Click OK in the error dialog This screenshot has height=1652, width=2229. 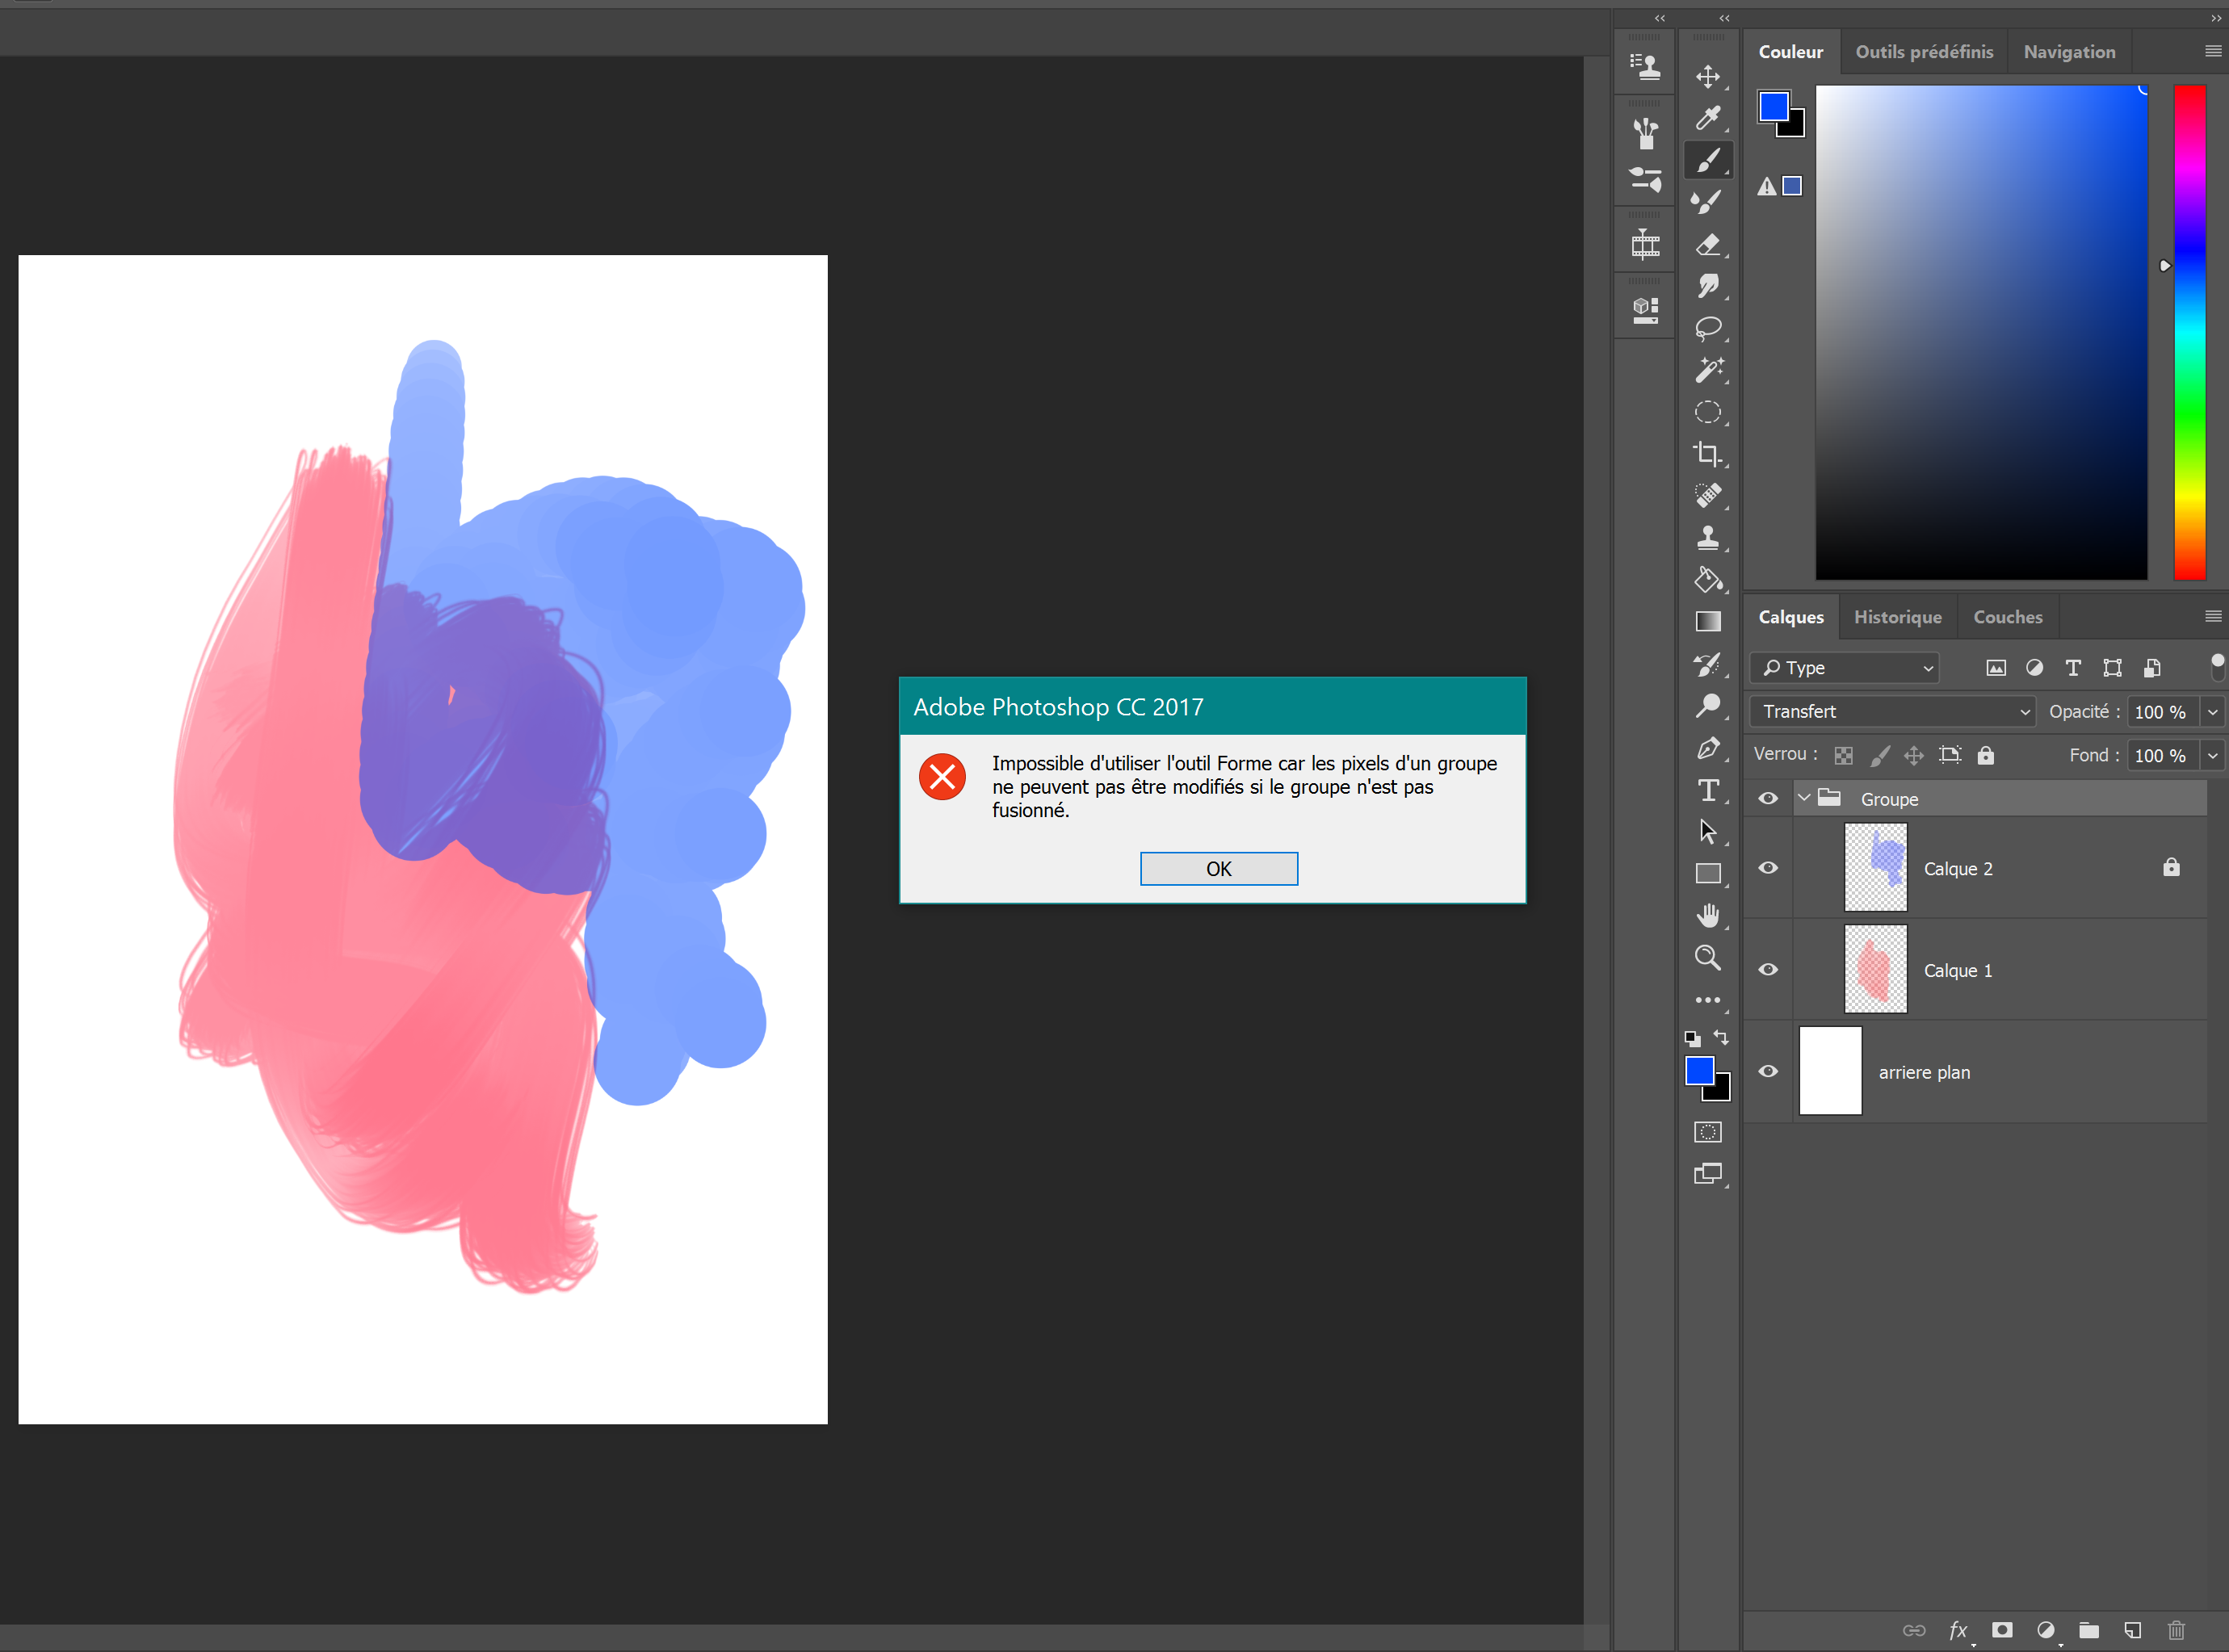pos(1218,868)
